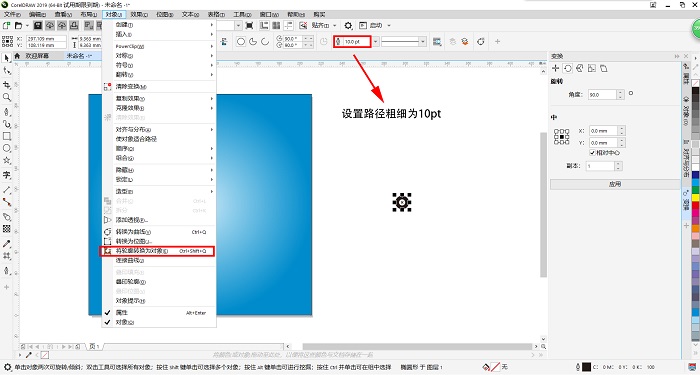This screenshot has width=700, height=375.
Task: Expand the 对齐与分布 submenu
Action: coord(159,129)
